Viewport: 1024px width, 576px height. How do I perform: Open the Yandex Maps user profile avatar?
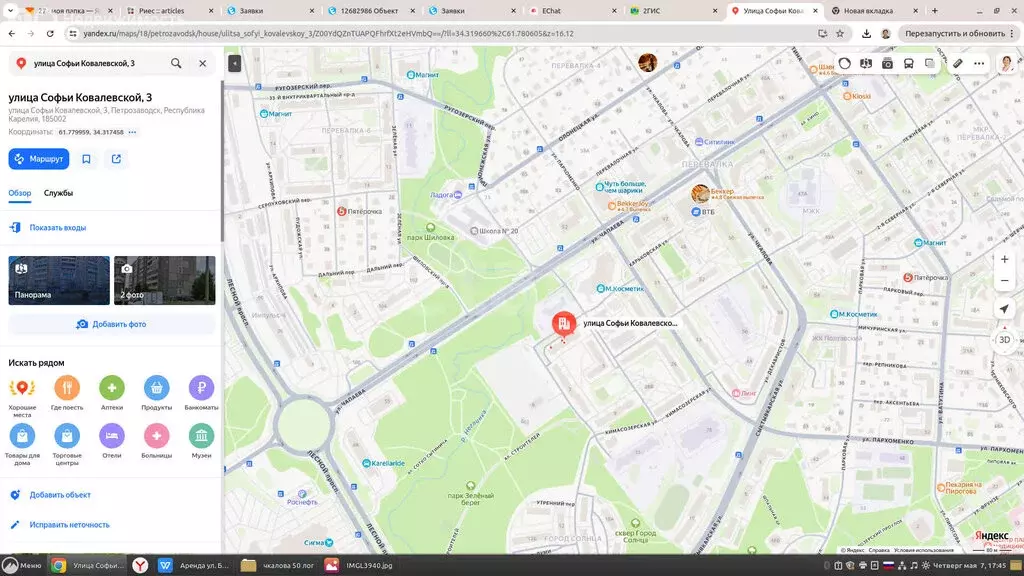(1006, 63)
